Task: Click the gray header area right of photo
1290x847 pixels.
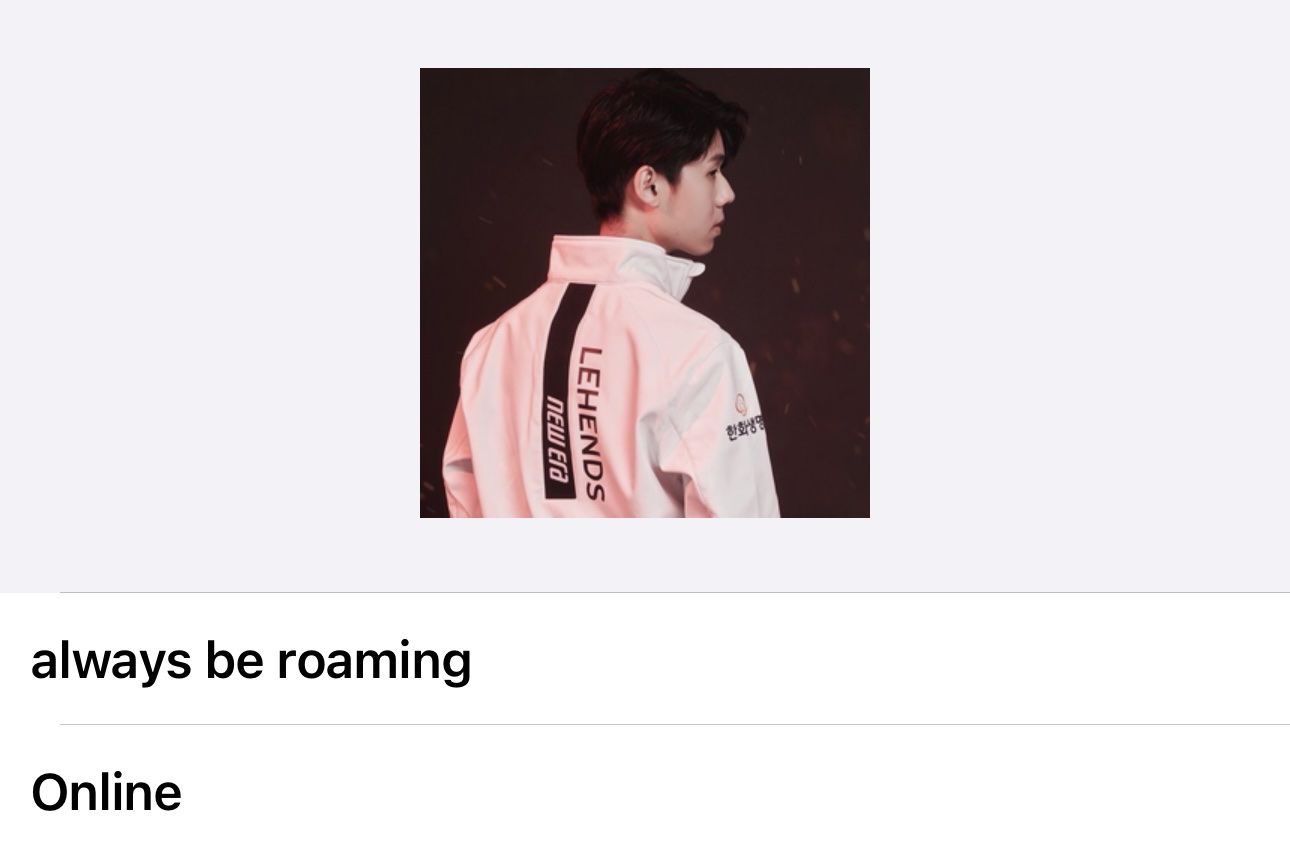Action: [x=1080, y=296]
